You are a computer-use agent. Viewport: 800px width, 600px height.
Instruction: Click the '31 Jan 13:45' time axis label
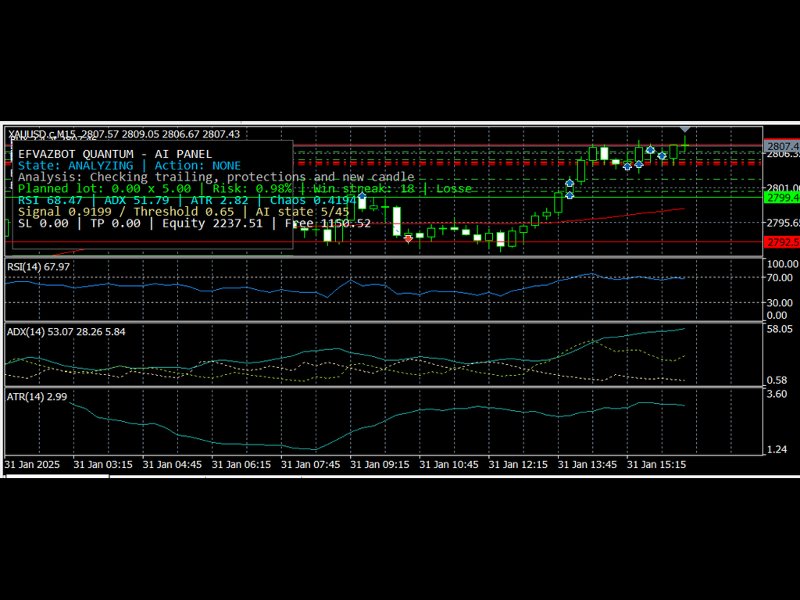[x=587, y=465]
